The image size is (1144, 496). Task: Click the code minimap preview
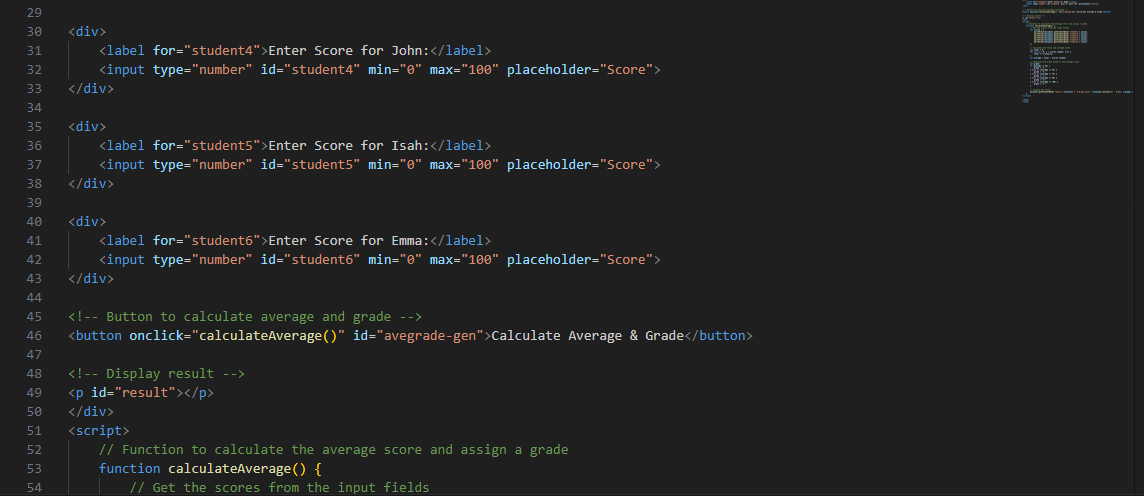(x=1078, y=51)
